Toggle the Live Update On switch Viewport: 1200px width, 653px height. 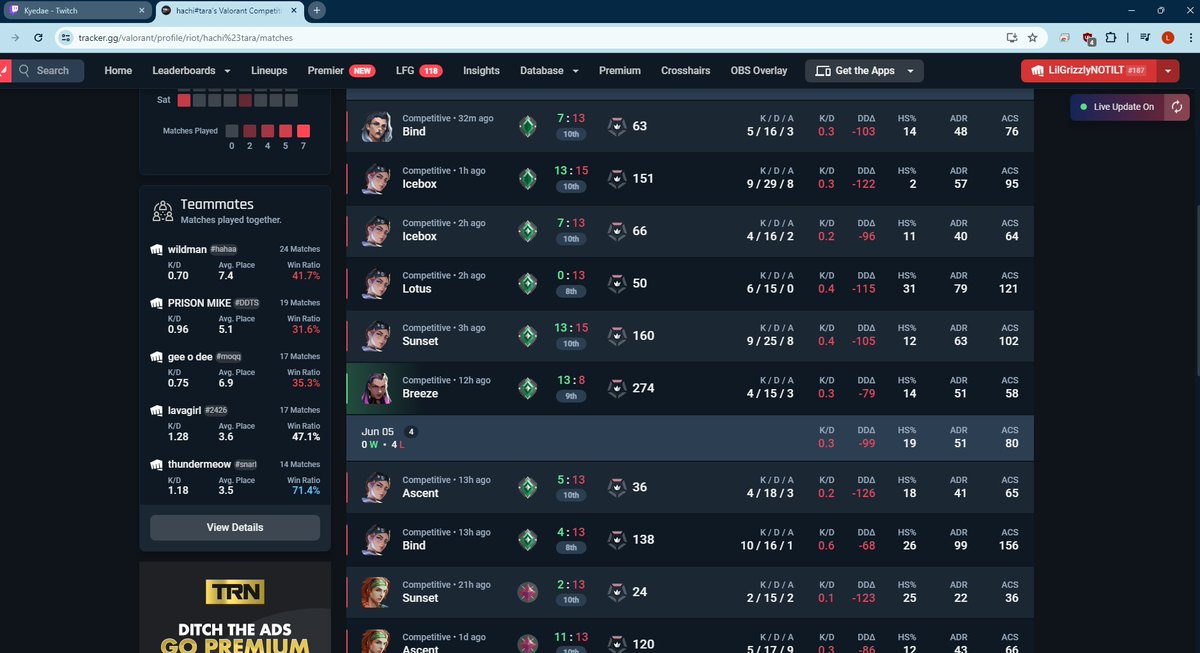tap(1116, 107)
